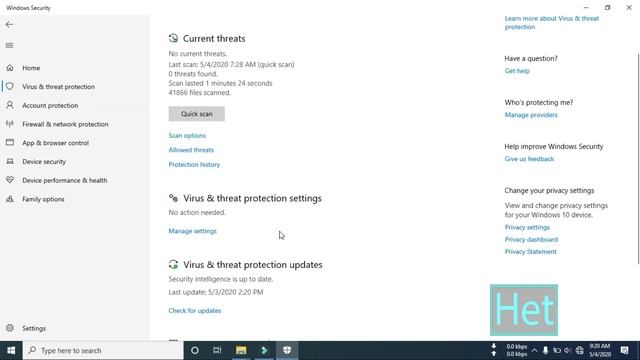Click the taskbar search box
640x360 pixels.
(103, 350)
